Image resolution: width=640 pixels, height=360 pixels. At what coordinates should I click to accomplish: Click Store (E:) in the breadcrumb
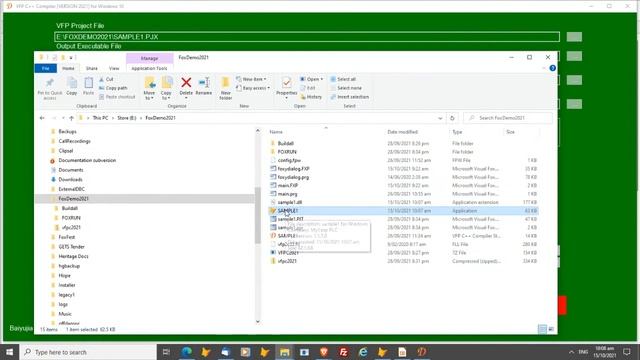coord(127,118)
